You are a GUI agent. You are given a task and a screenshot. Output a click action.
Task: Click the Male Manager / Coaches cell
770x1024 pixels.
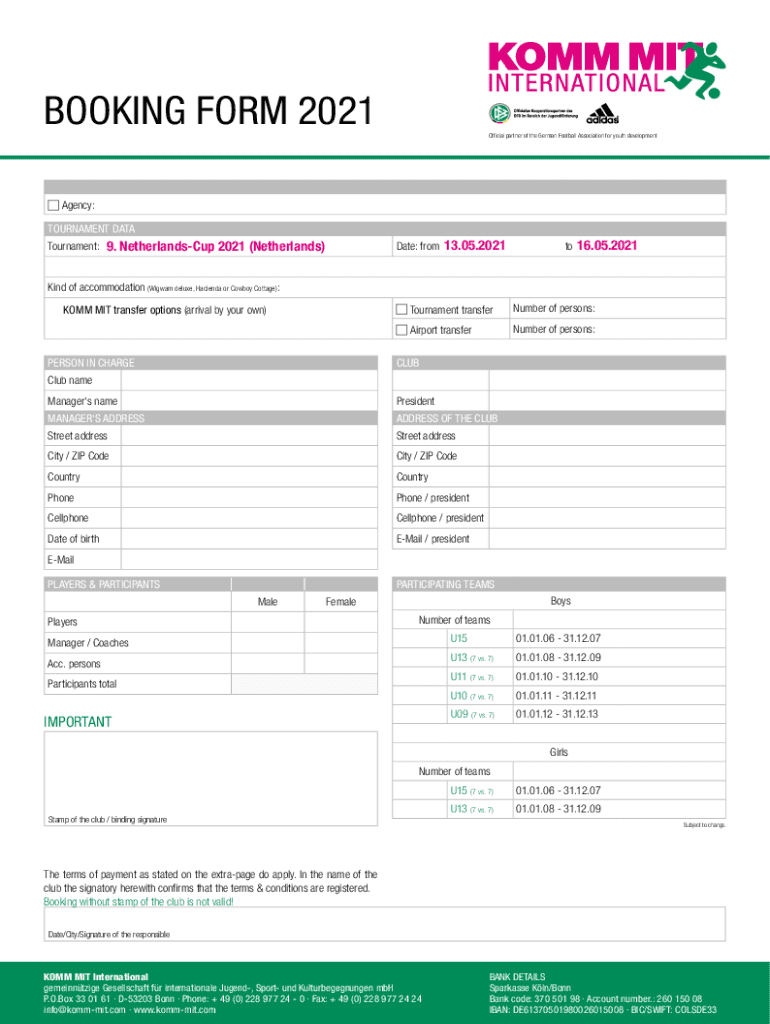(268, 643)
